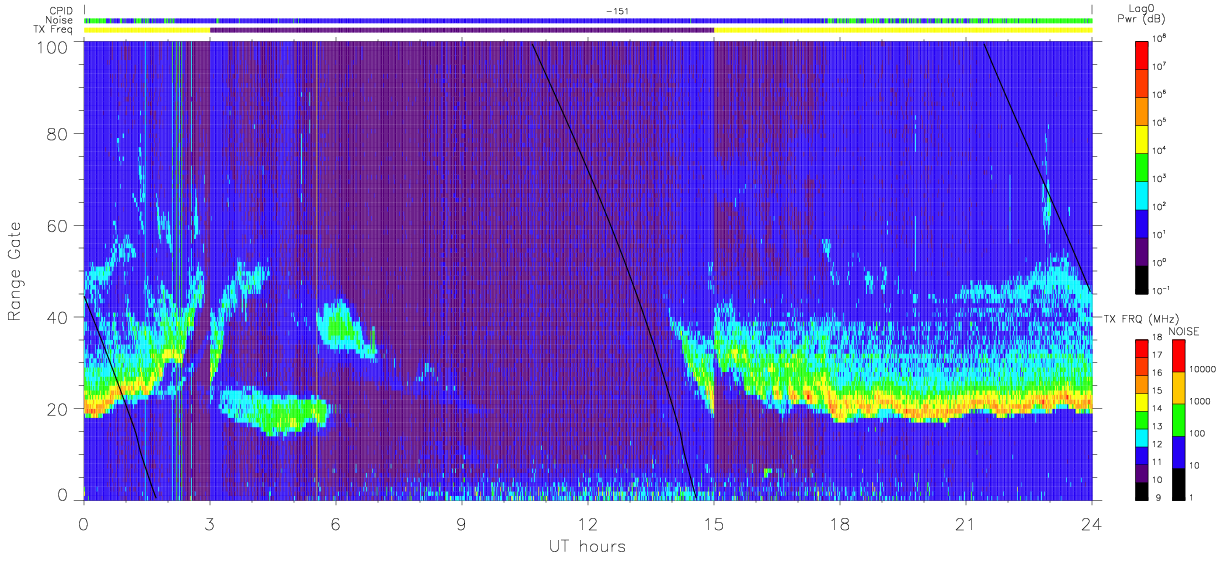Viewport: 1228px width, 567px height.
Task: Select the black segment of the NOISE colorbar
Action: [x=1179, y=483]
